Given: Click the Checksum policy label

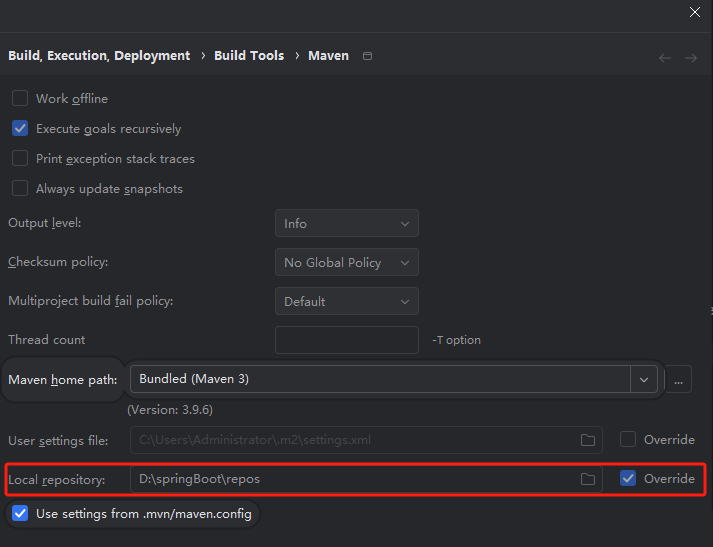Looking at the screenshot, I should click(58, 262).
